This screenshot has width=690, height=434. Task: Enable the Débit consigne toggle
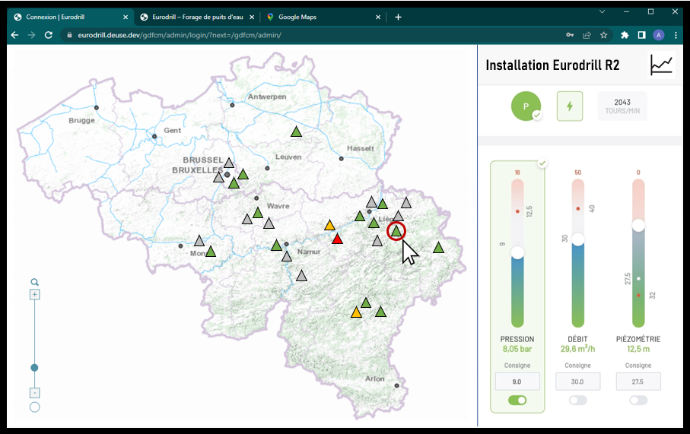click(578, 400)
